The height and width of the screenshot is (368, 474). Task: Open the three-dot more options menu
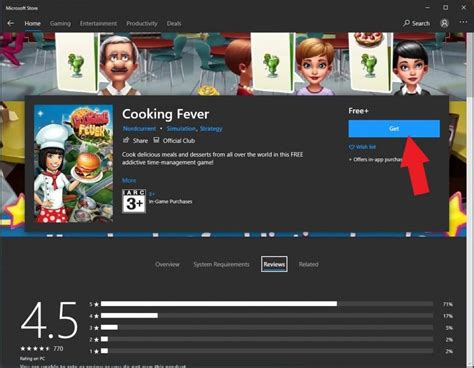463,22
